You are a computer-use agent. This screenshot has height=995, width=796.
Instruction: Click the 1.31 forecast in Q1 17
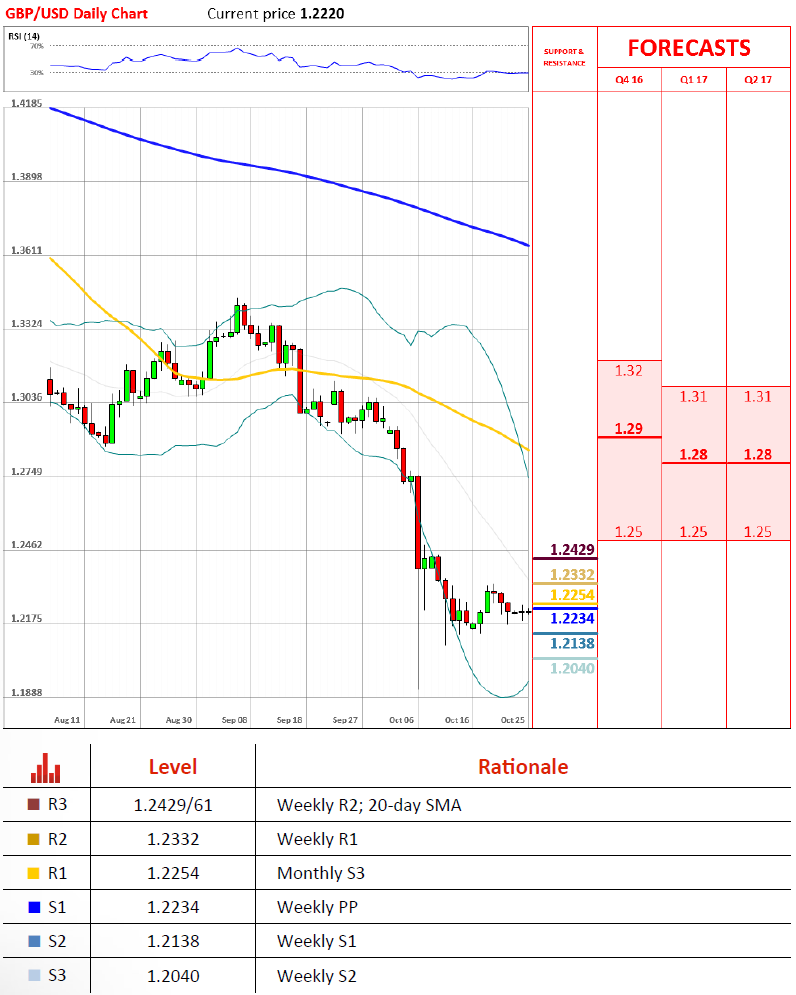click(693, 397)
